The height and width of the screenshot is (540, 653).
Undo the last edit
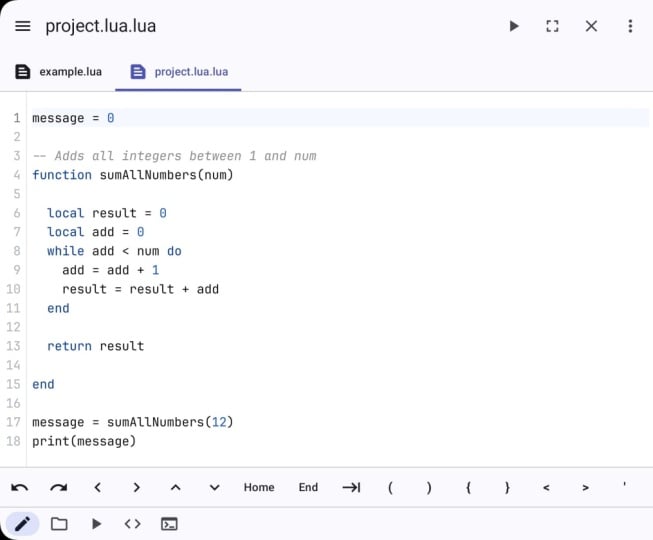(x=20, y=487)
